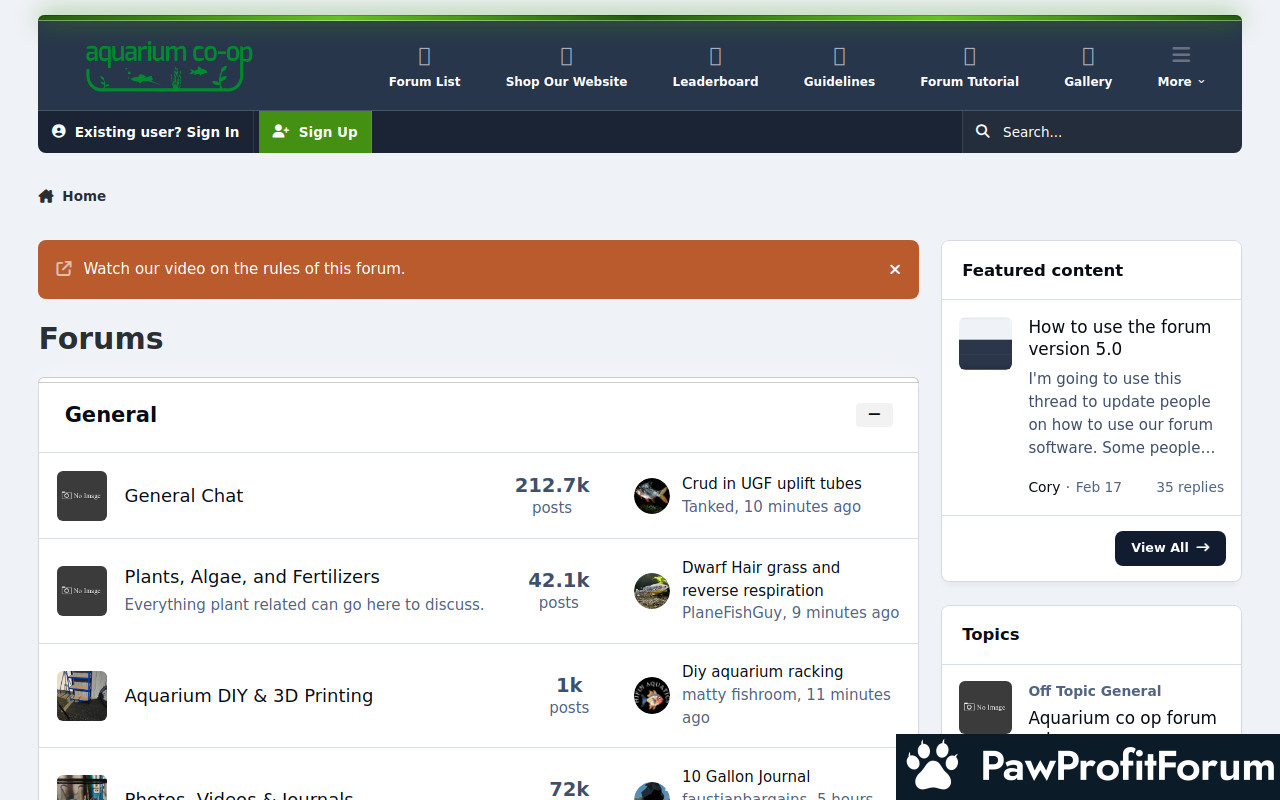Open matty fishroom profile link
This screenshot has width=1280, height=800.
tap(739, 695)
